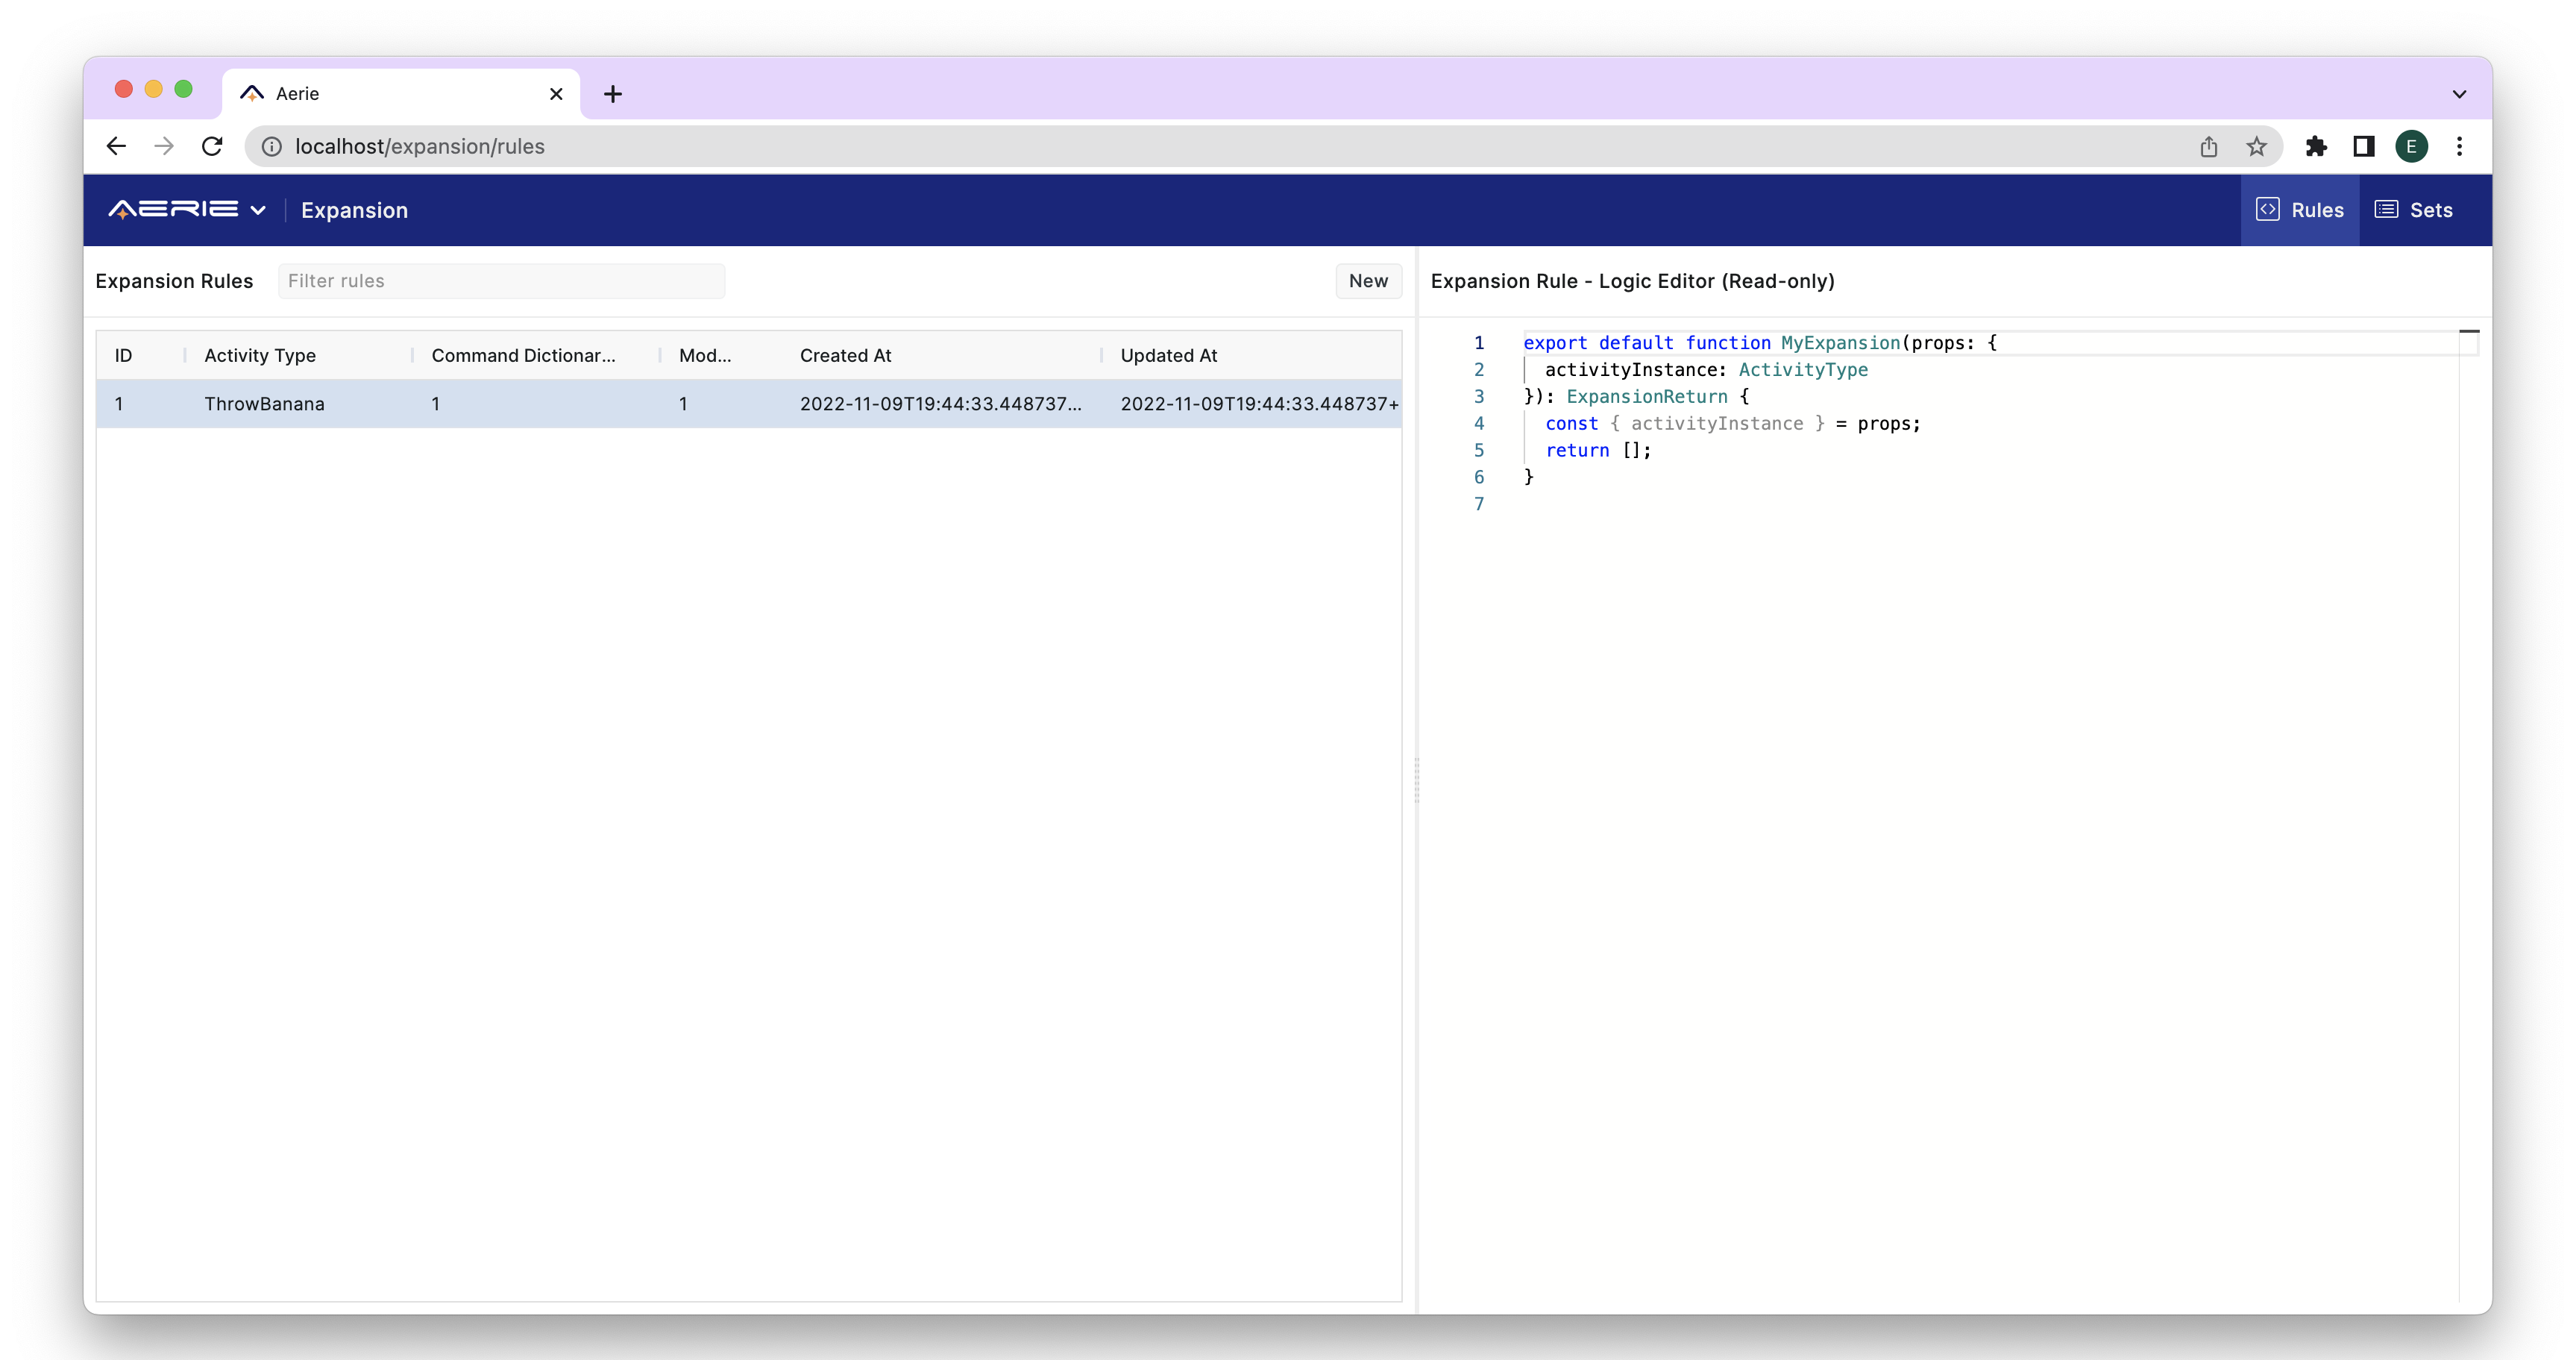Open the browser extensions puzzle icon
Screen dimensions: 2576x1360
click(x=2316, y=147)
